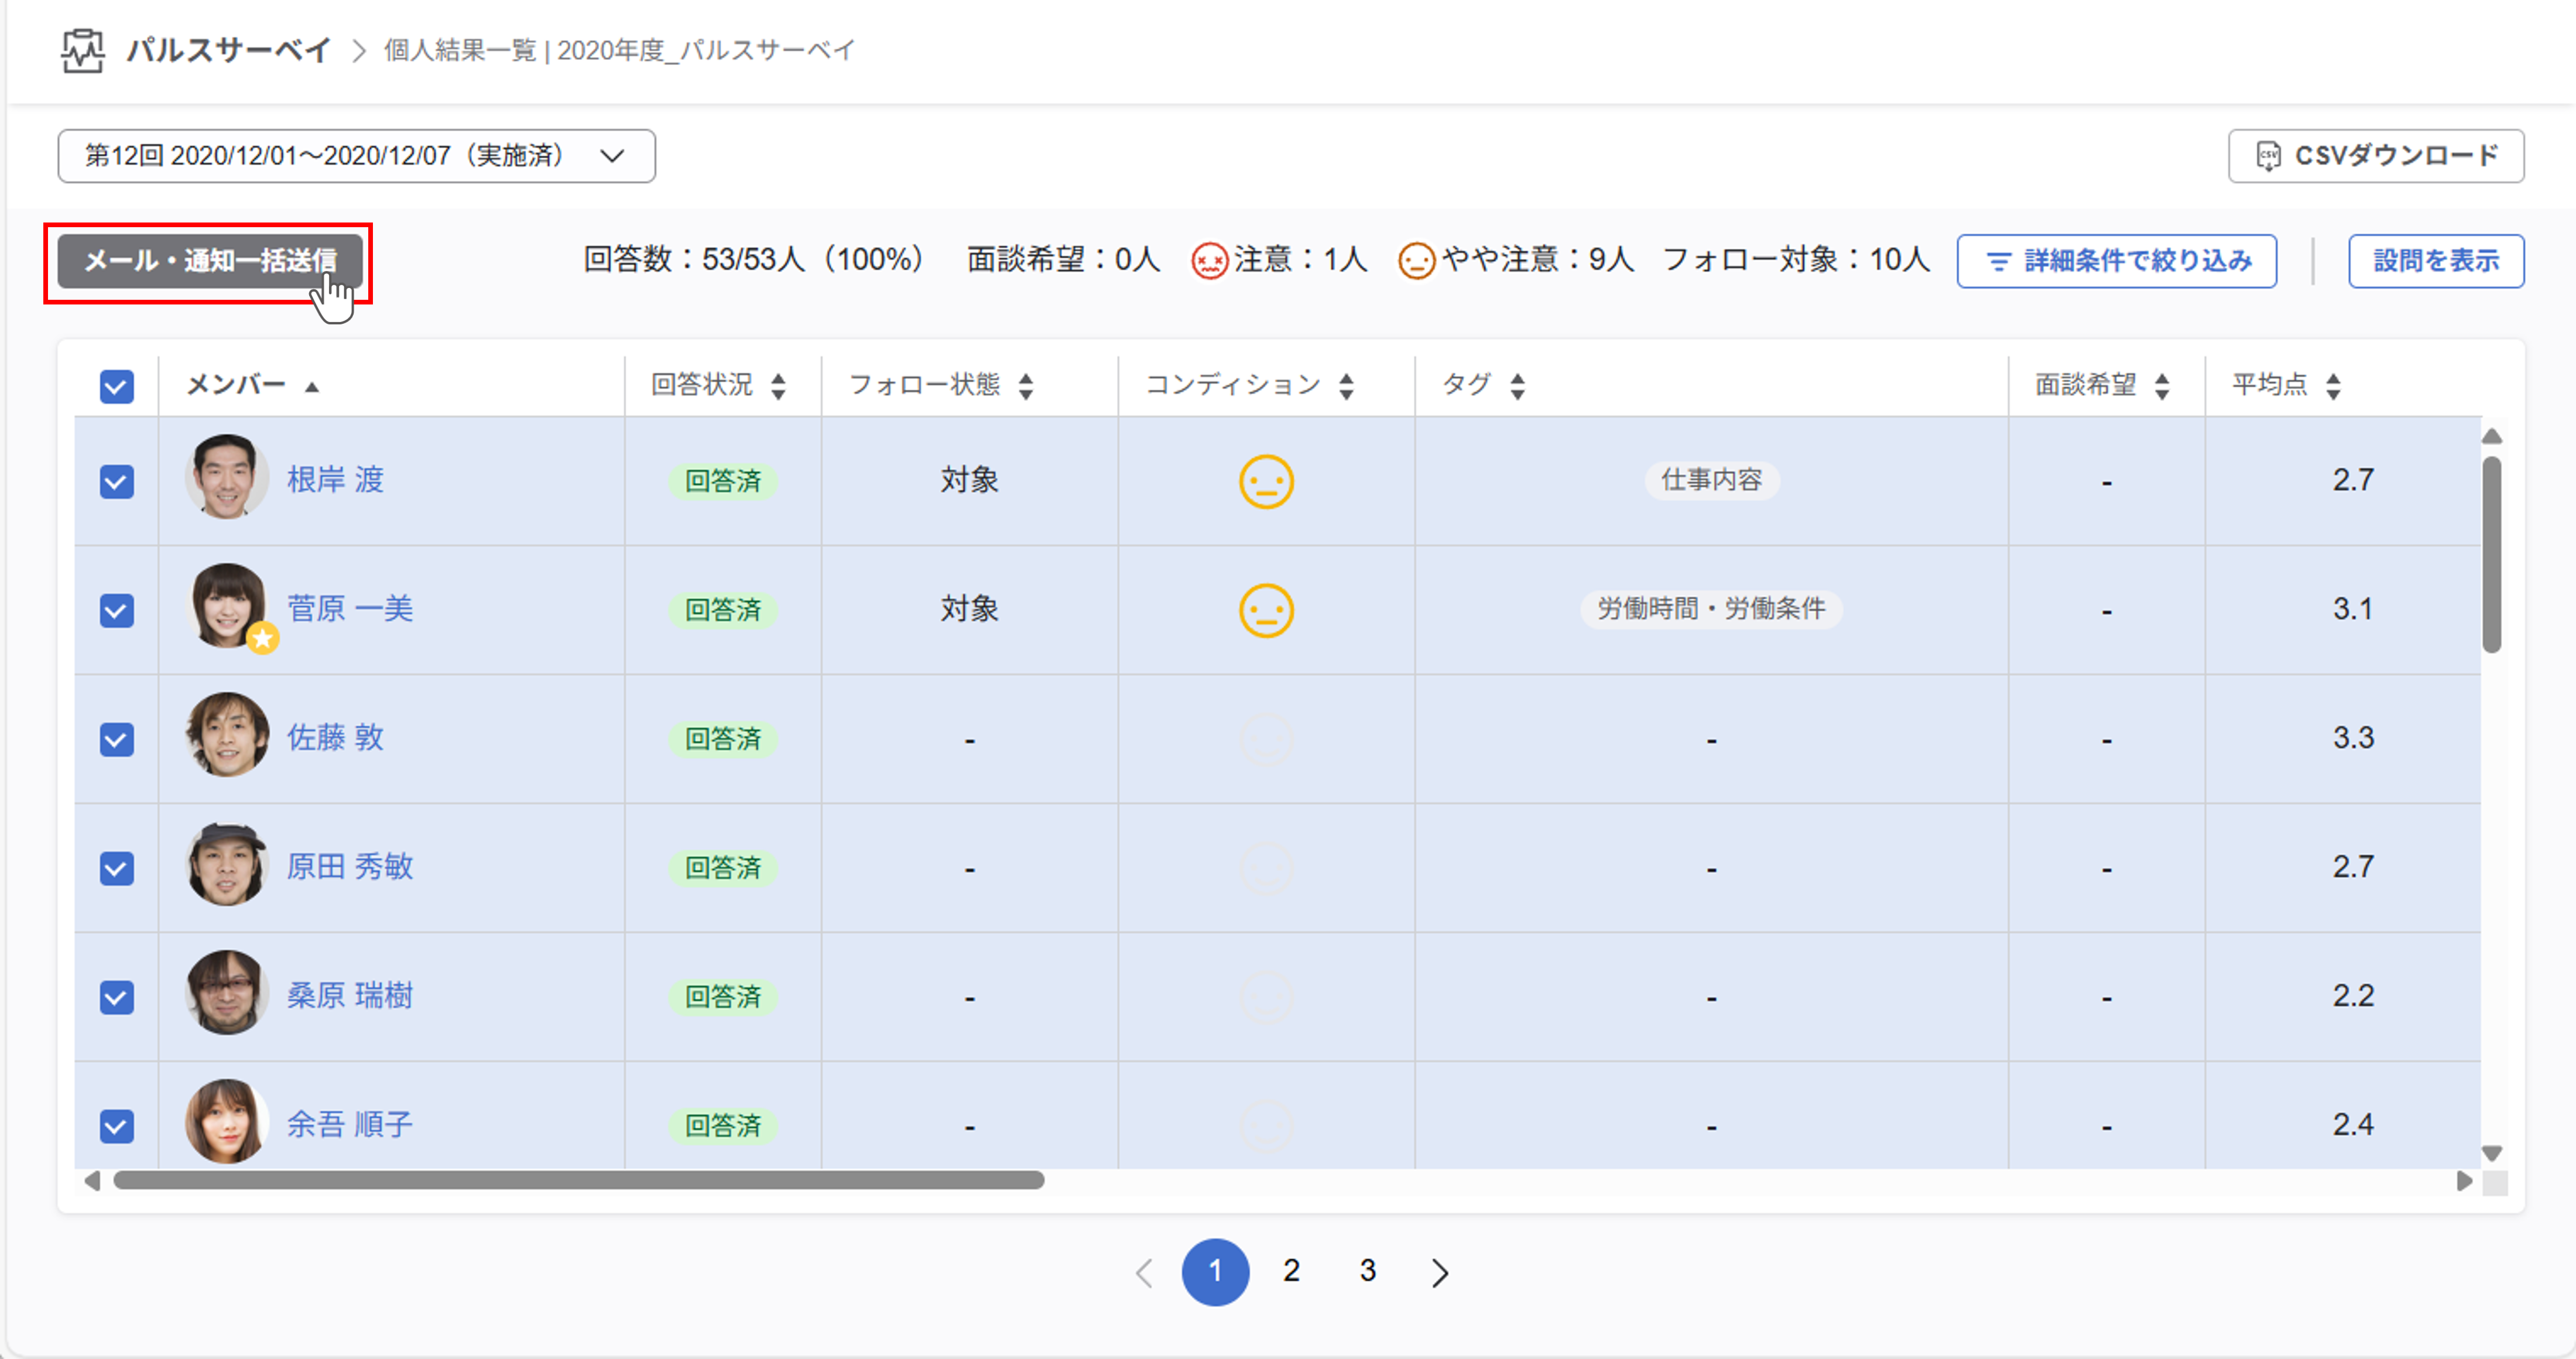The image size is (2576, 1359).
Task: Sort the table by 平均点 column
Action: [2334, 384]
